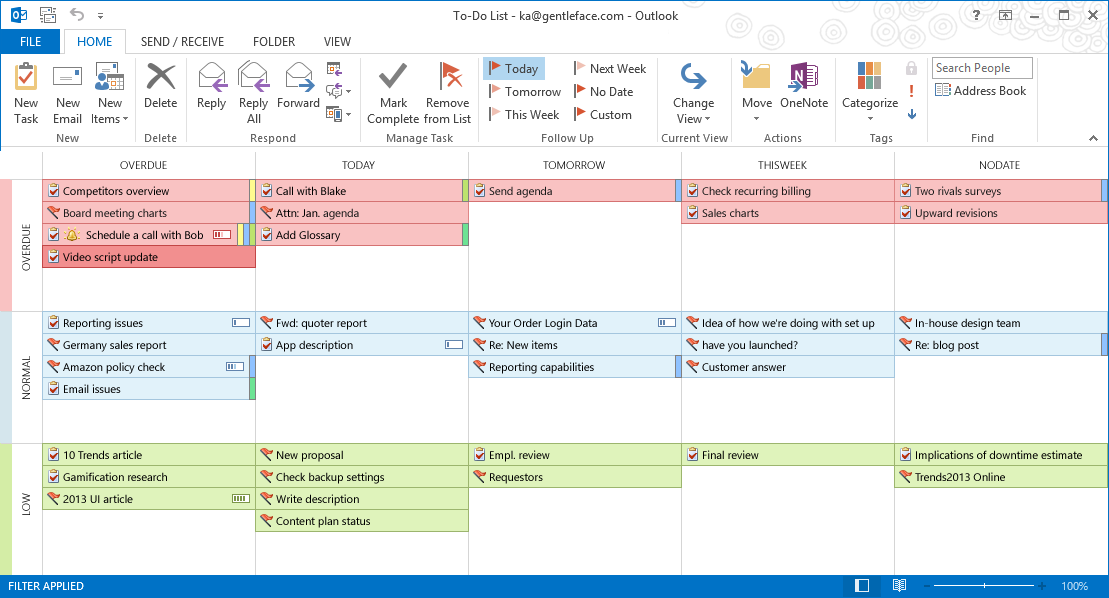
Task: Open the IM reply dropdown
Action: [338, 91]
